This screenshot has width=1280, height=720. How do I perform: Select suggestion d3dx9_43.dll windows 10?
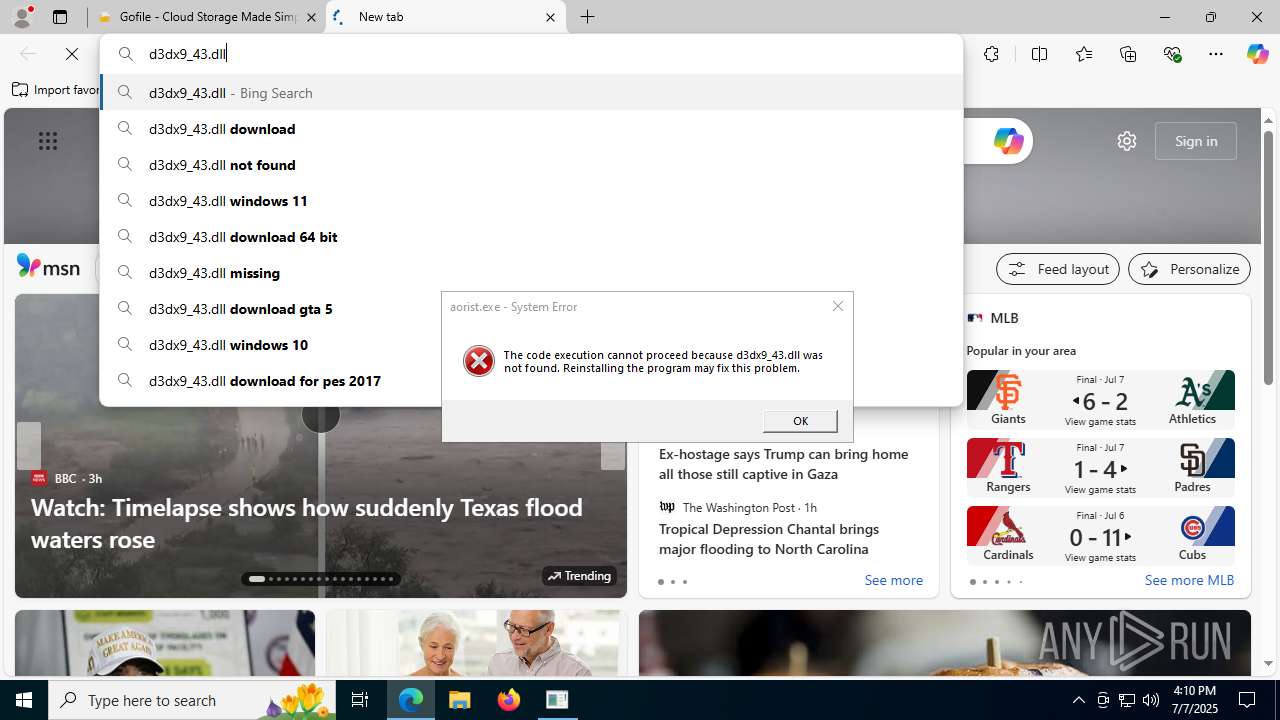[270, 345]
